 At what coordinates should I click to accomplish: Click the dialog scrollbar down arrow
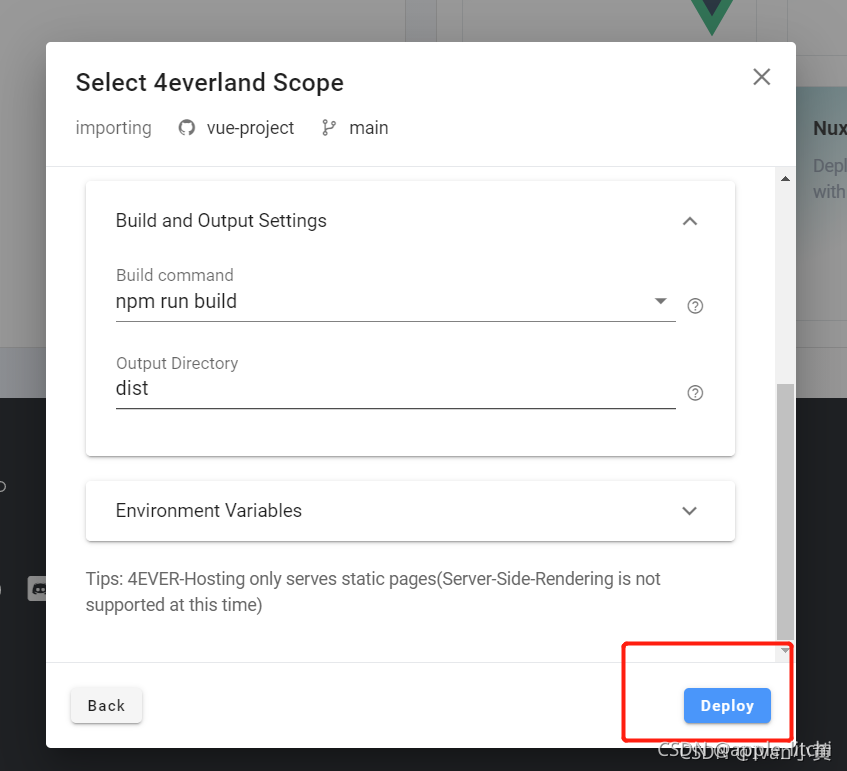click(x=785, y=651)
